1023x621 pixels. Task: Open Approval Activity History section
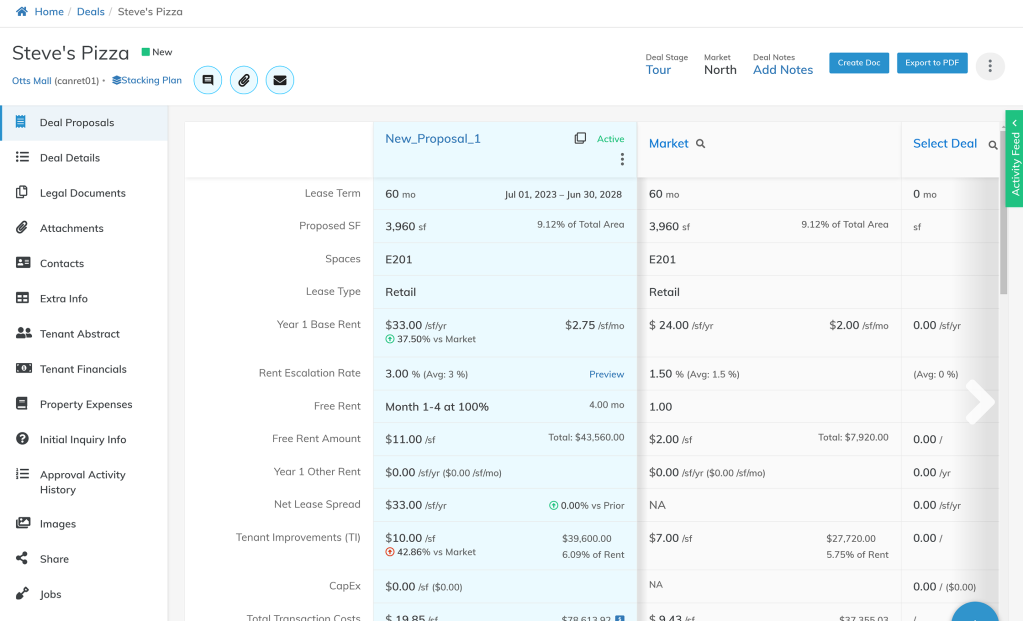pos(82,482)
